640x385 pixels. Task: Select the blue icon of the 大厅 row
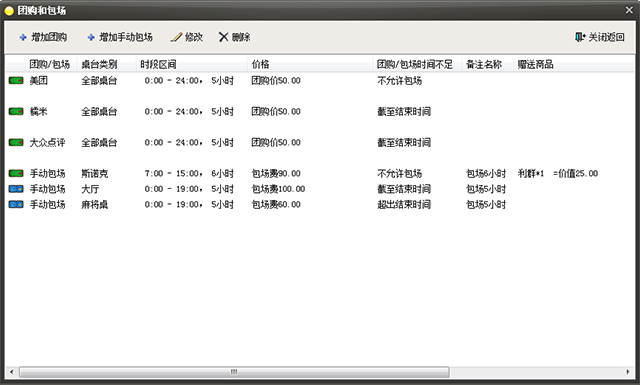(x=16, y=189)
